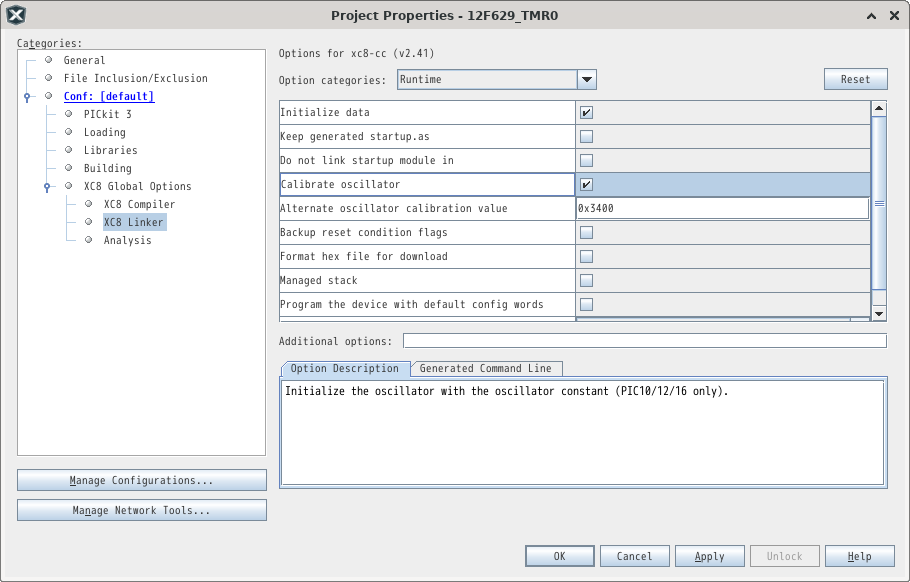The image size is (910, 582).
Task: Collapse the Conf: [default] tree node
Action: pos(27,97)
